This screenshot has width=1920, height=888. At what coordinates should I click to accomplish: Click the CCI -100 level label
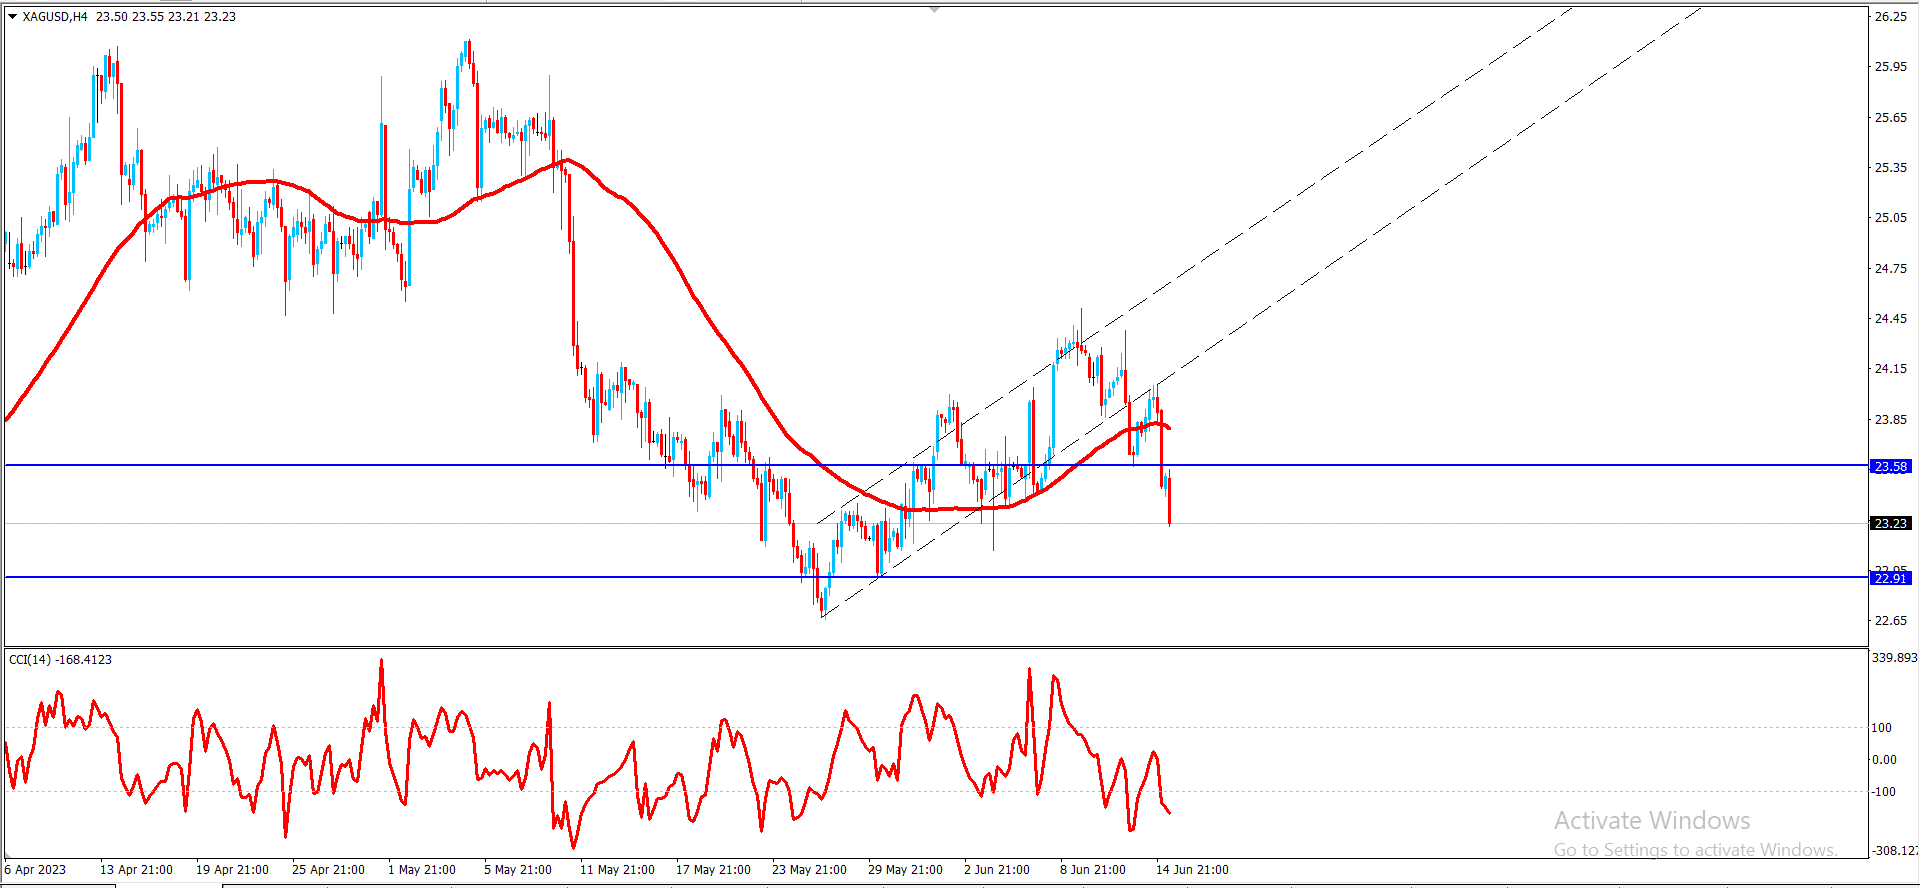(1884, 791)
